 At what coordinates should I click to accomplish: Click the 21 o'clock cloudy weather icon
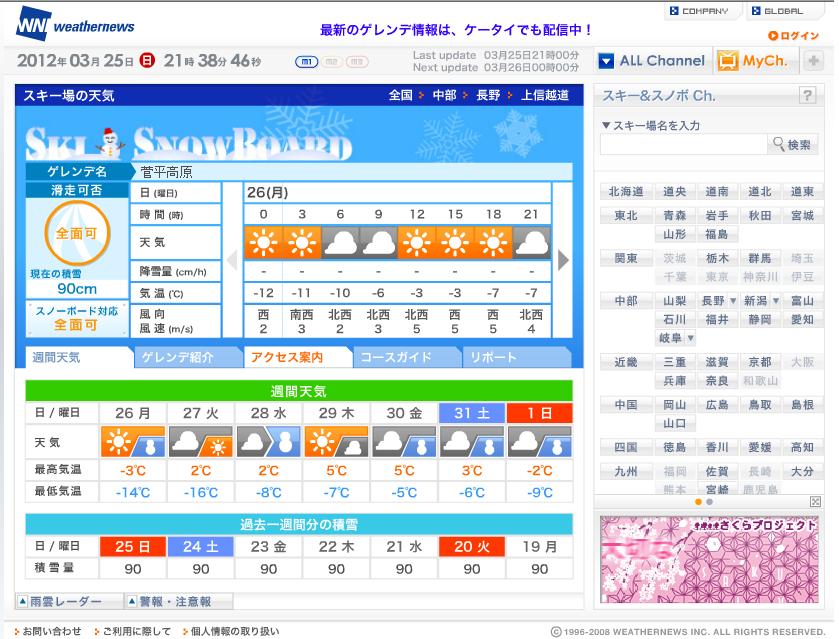(x=531, y=243)
